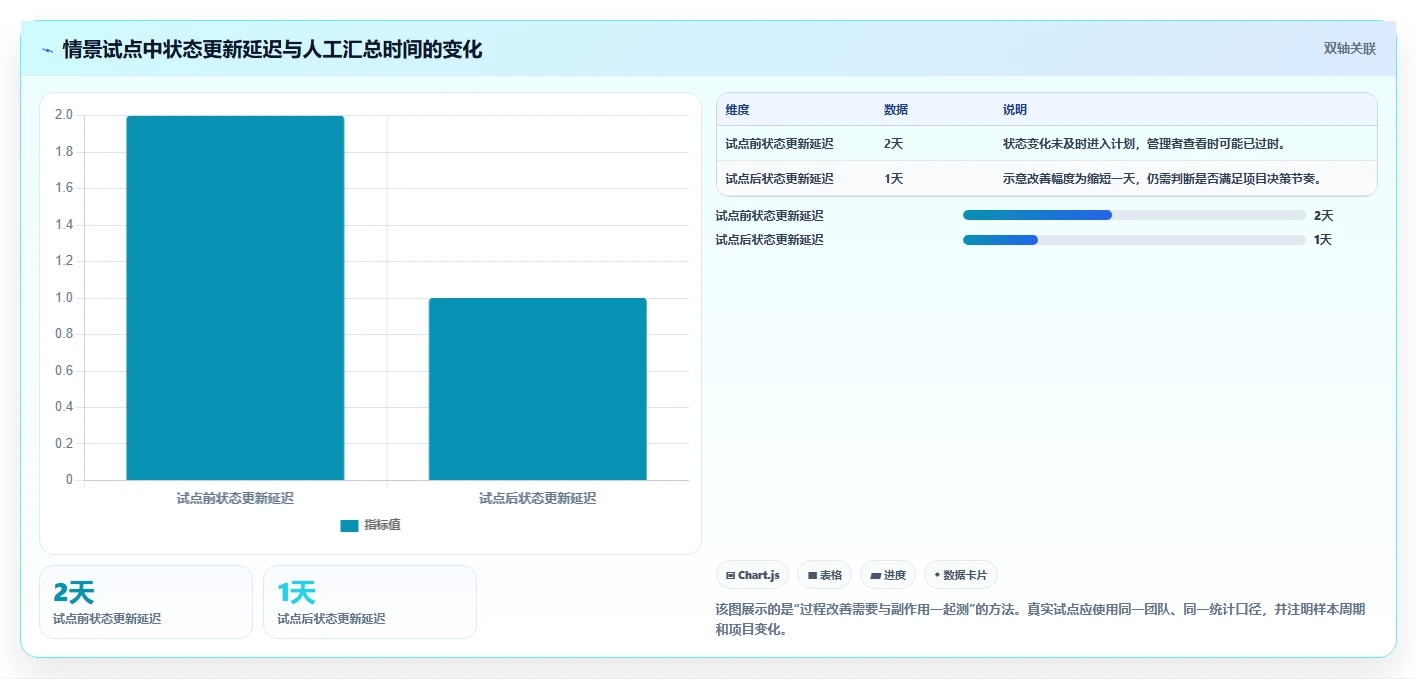This screenshot has height=679, width=1417.
Task: Click the Chart.js tag chip
Action: [752, 575]
